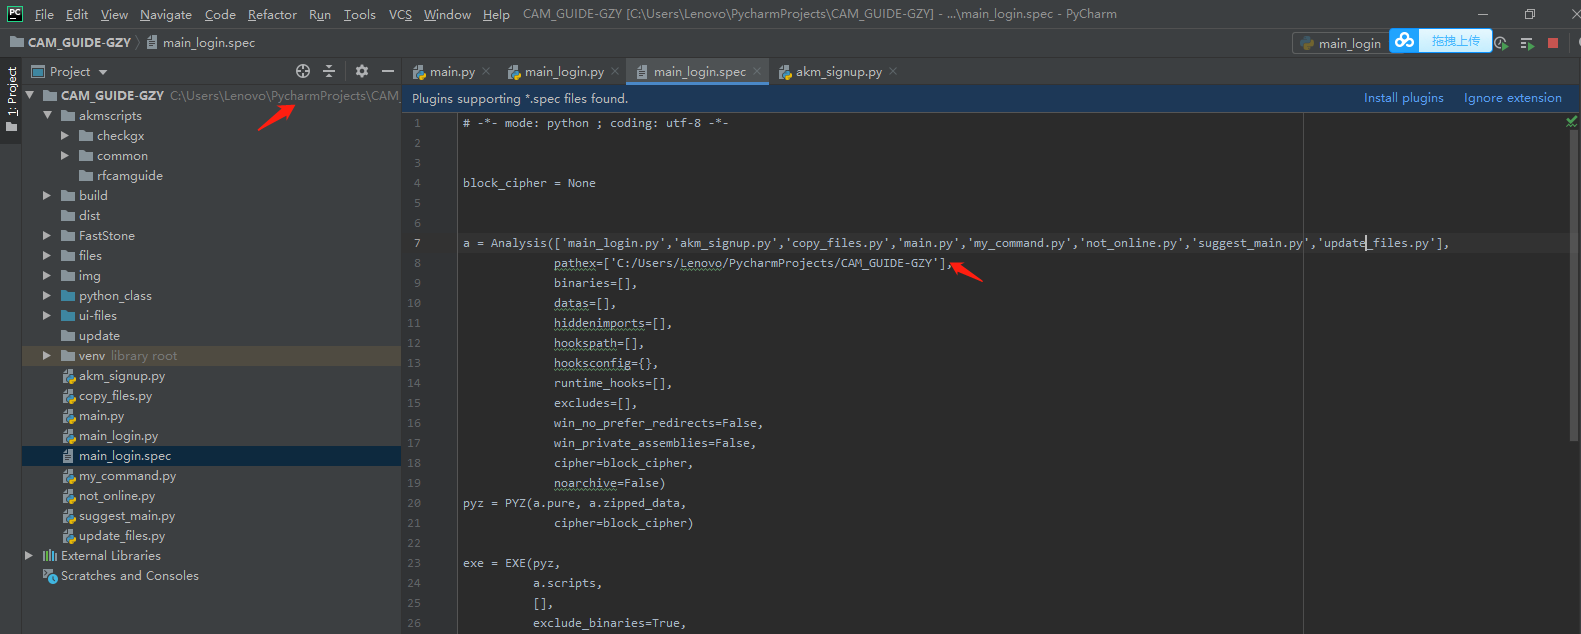Expand the python_class folder
Screen dimensions: 1581x634
[x=47, y=295]
